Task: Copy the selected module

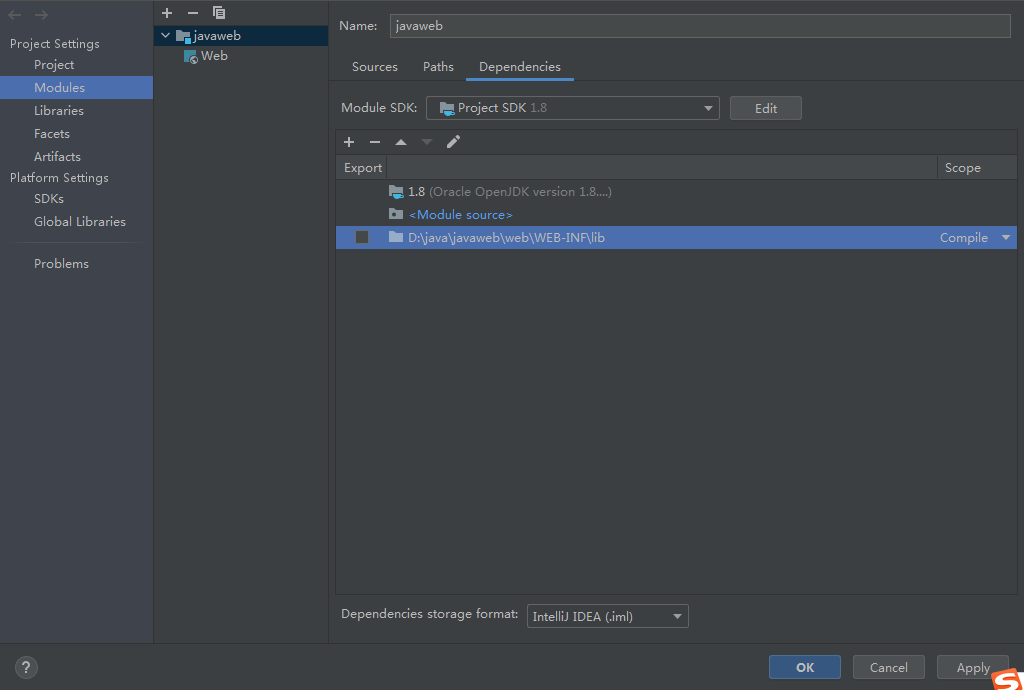Action: click(x=219, y=13)
